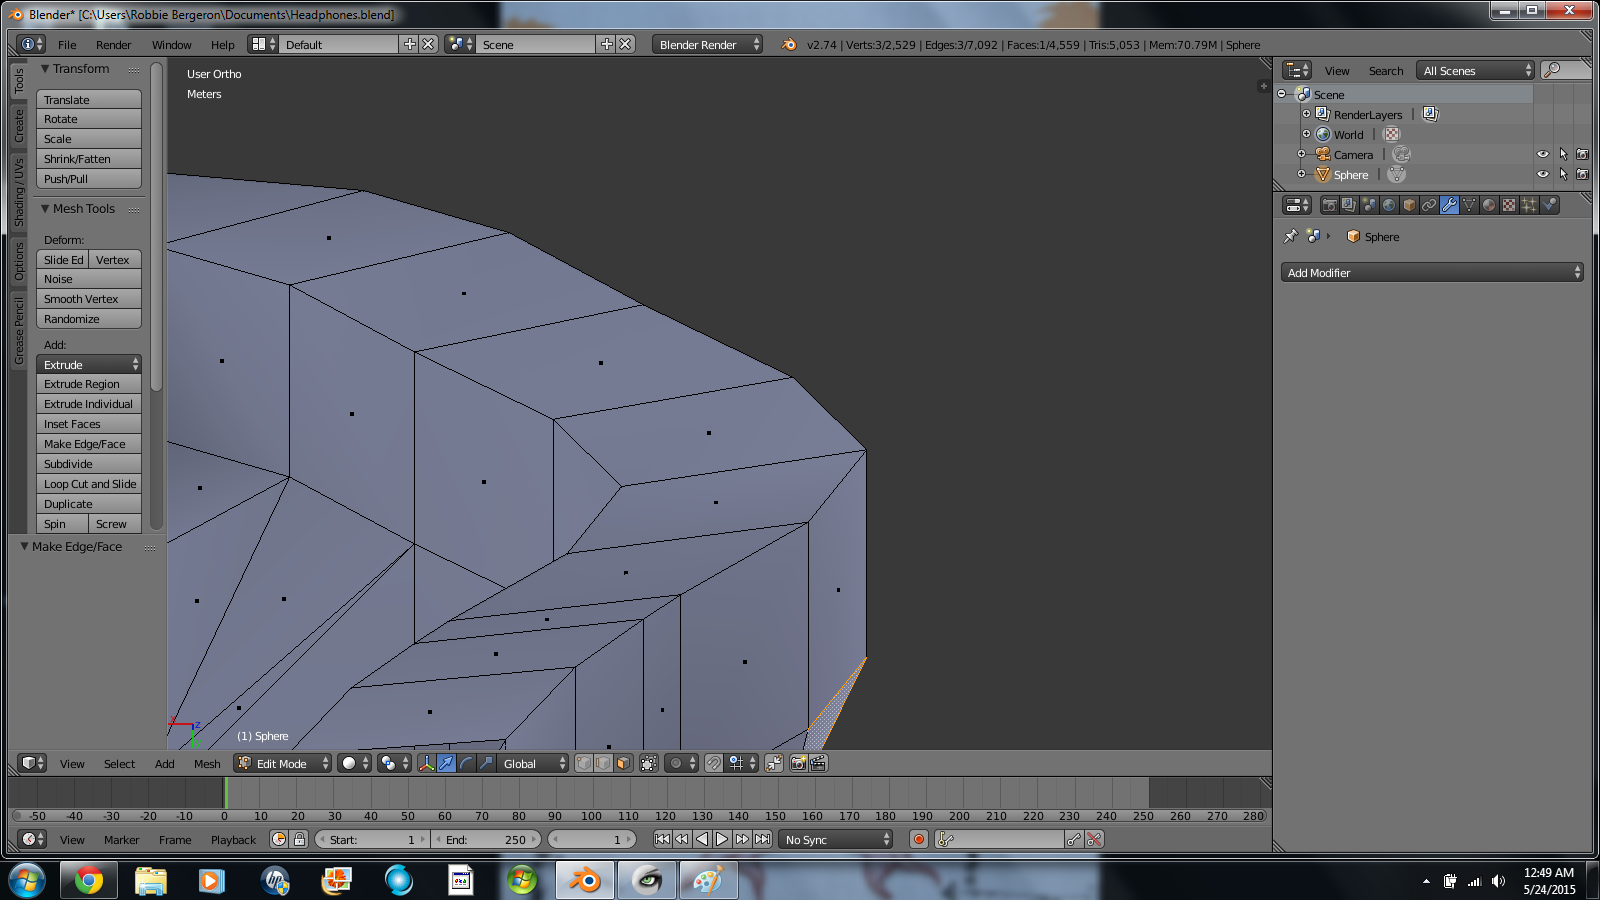This screenshot has height=900, width=1600.
Task: Open the Playback menu in timeline
Action: 233,839
